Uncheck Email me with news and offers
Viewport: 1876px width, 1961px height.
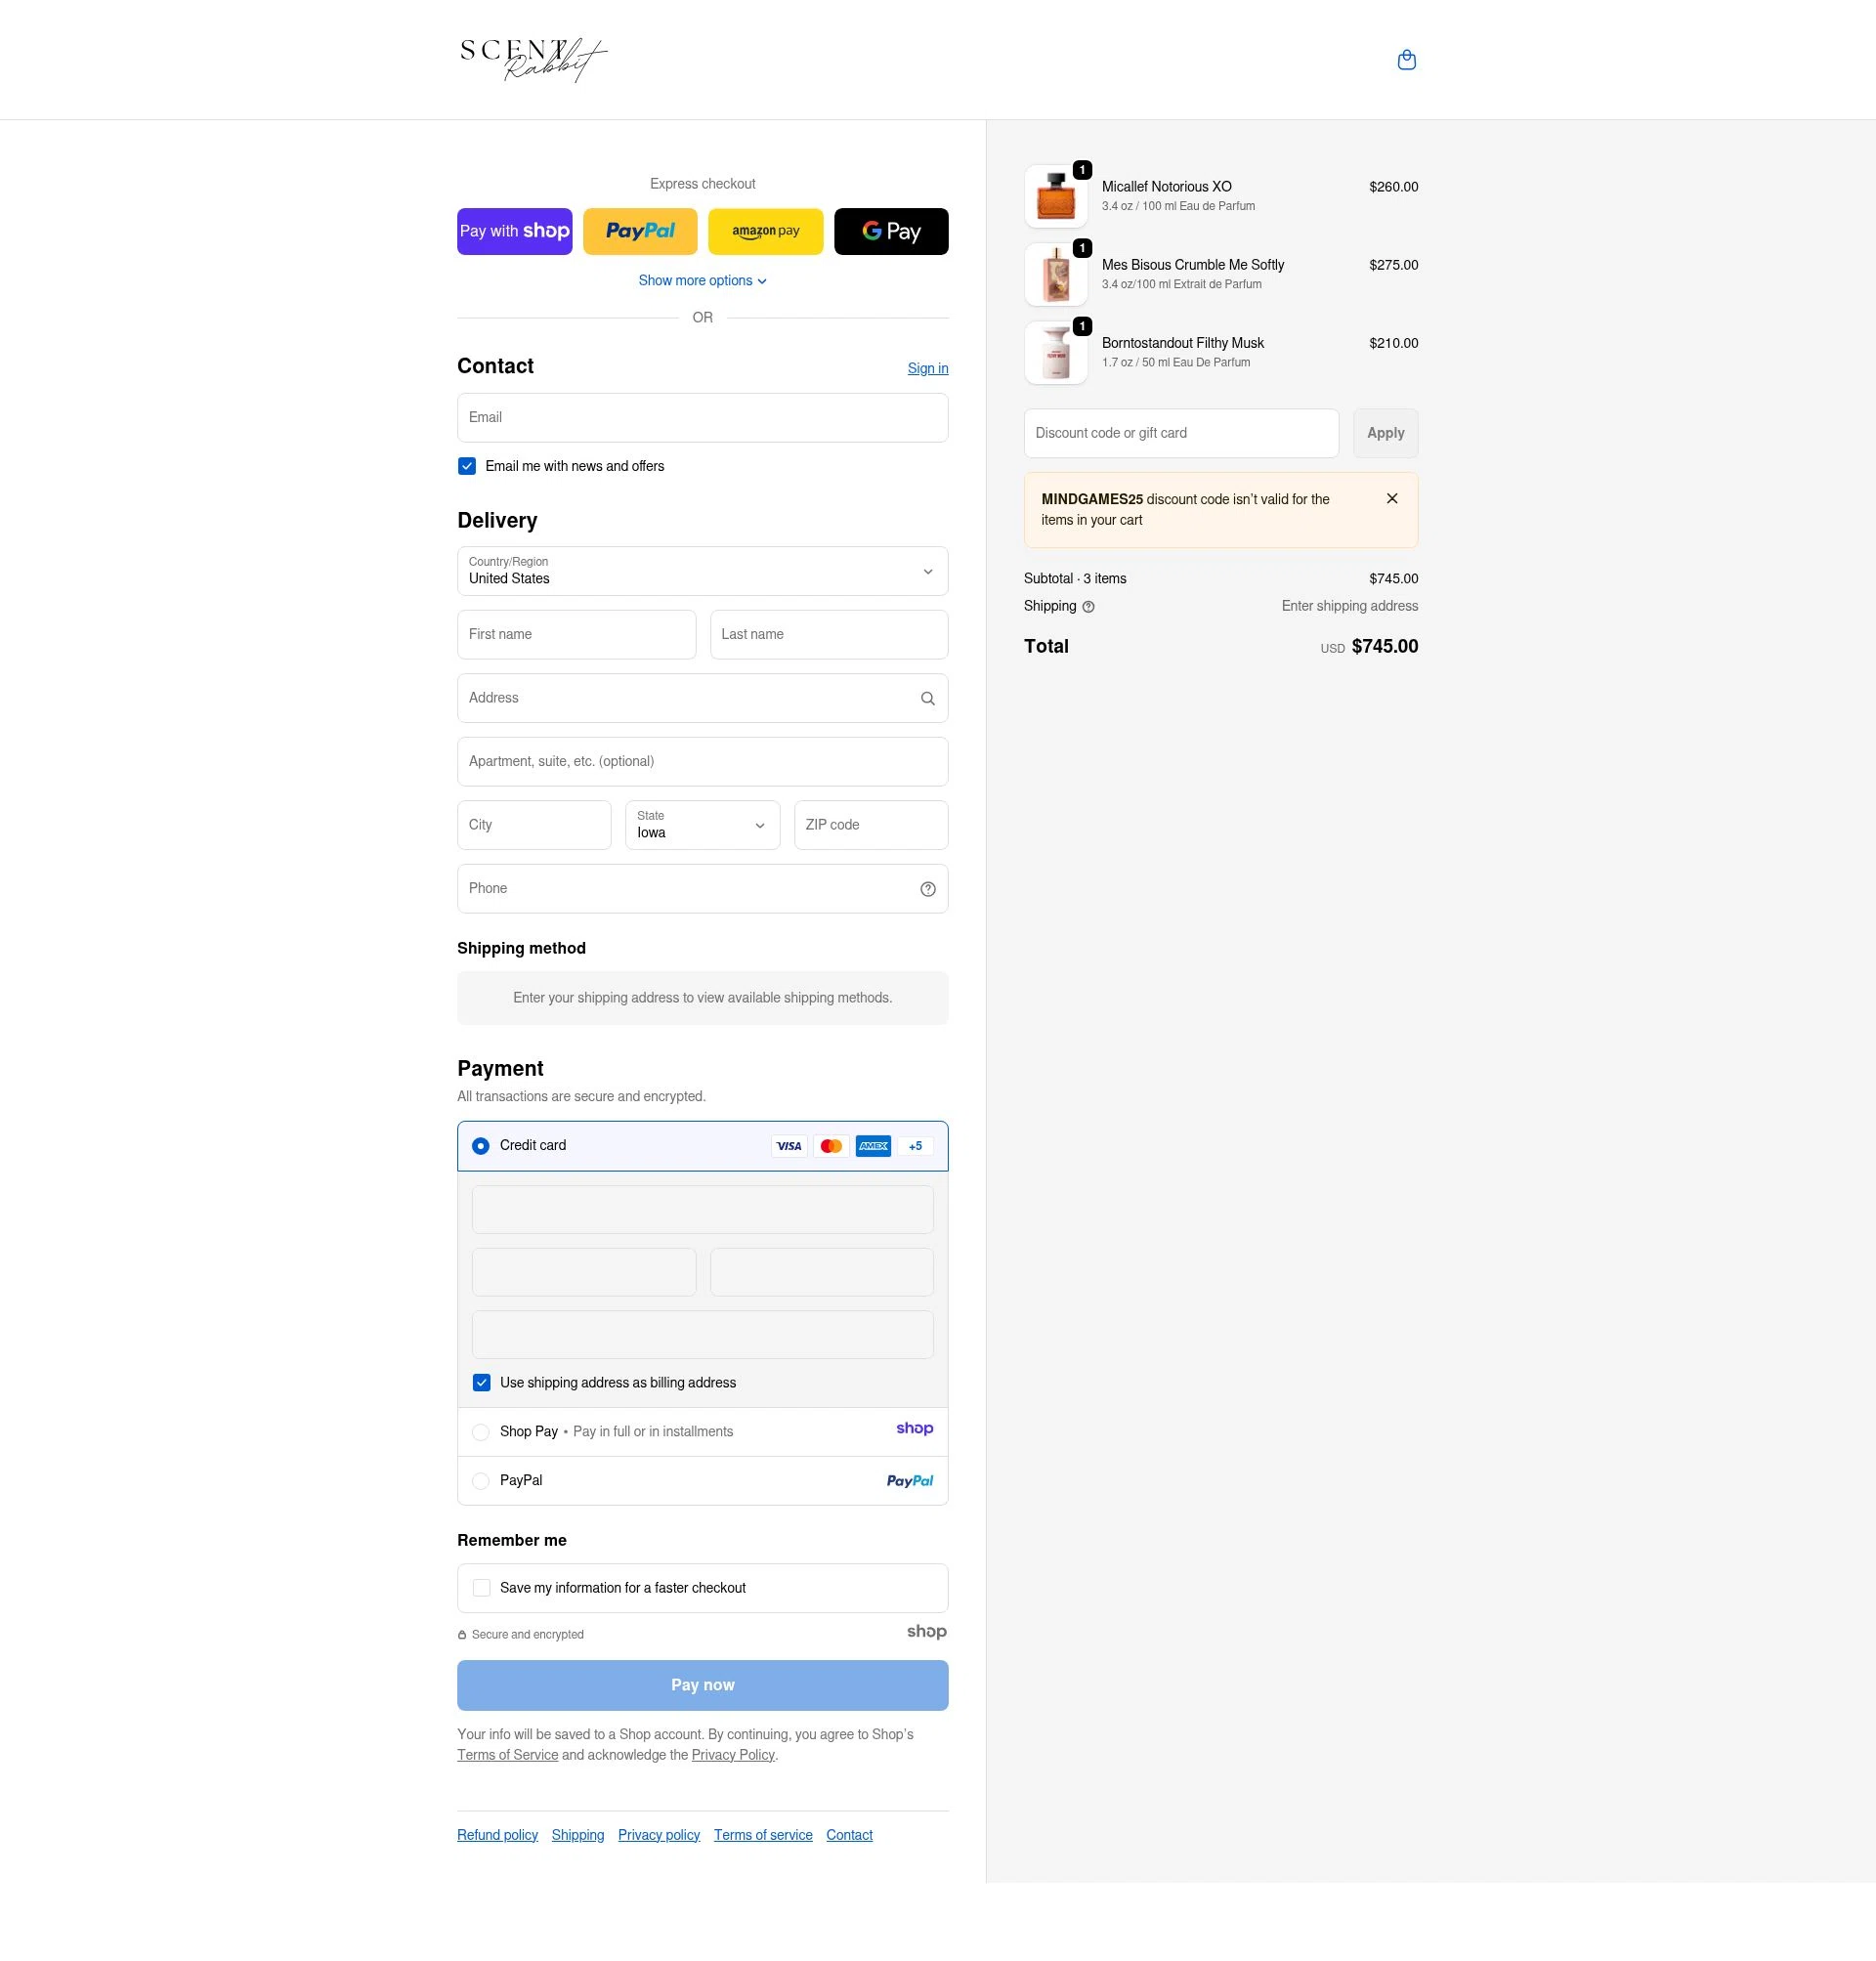click(x=466, y=465)
